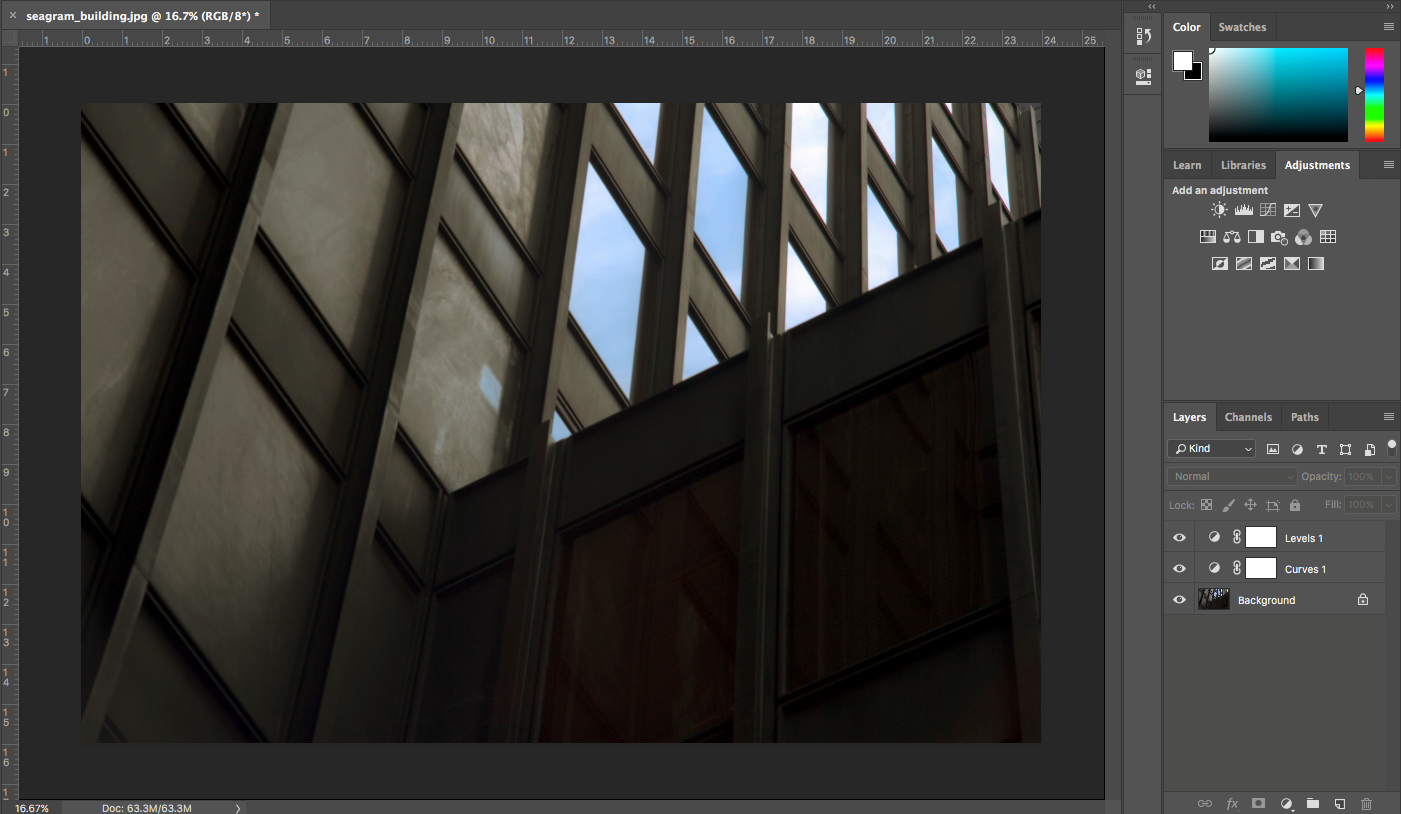Toggle visibility of the Background layer

1179,600
